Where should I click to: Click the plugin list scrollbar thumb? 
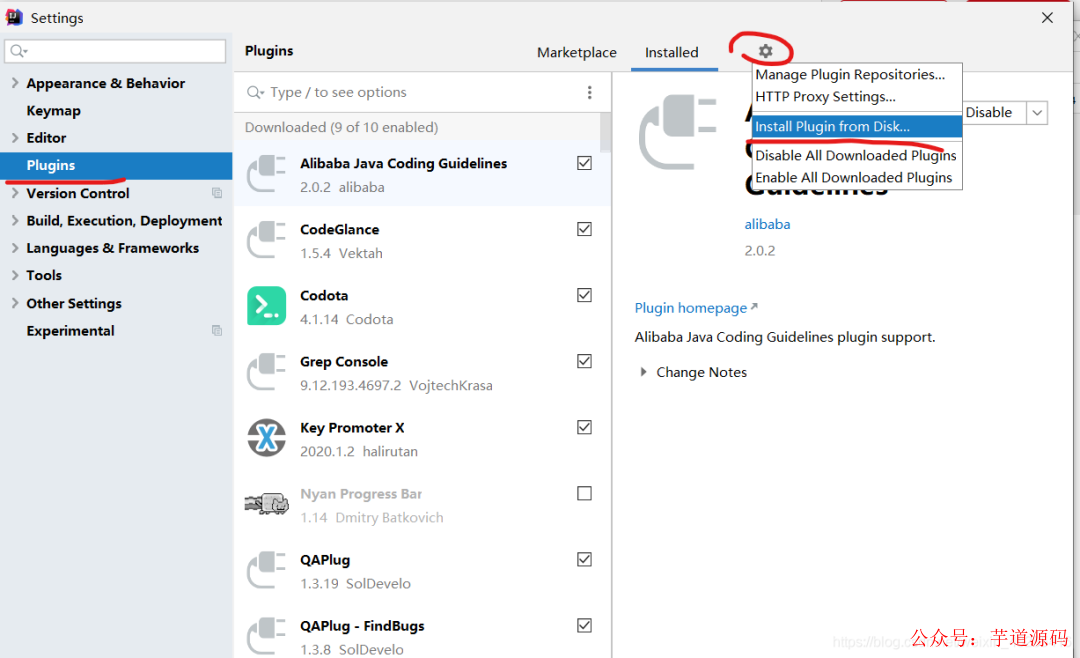(605, 132)
